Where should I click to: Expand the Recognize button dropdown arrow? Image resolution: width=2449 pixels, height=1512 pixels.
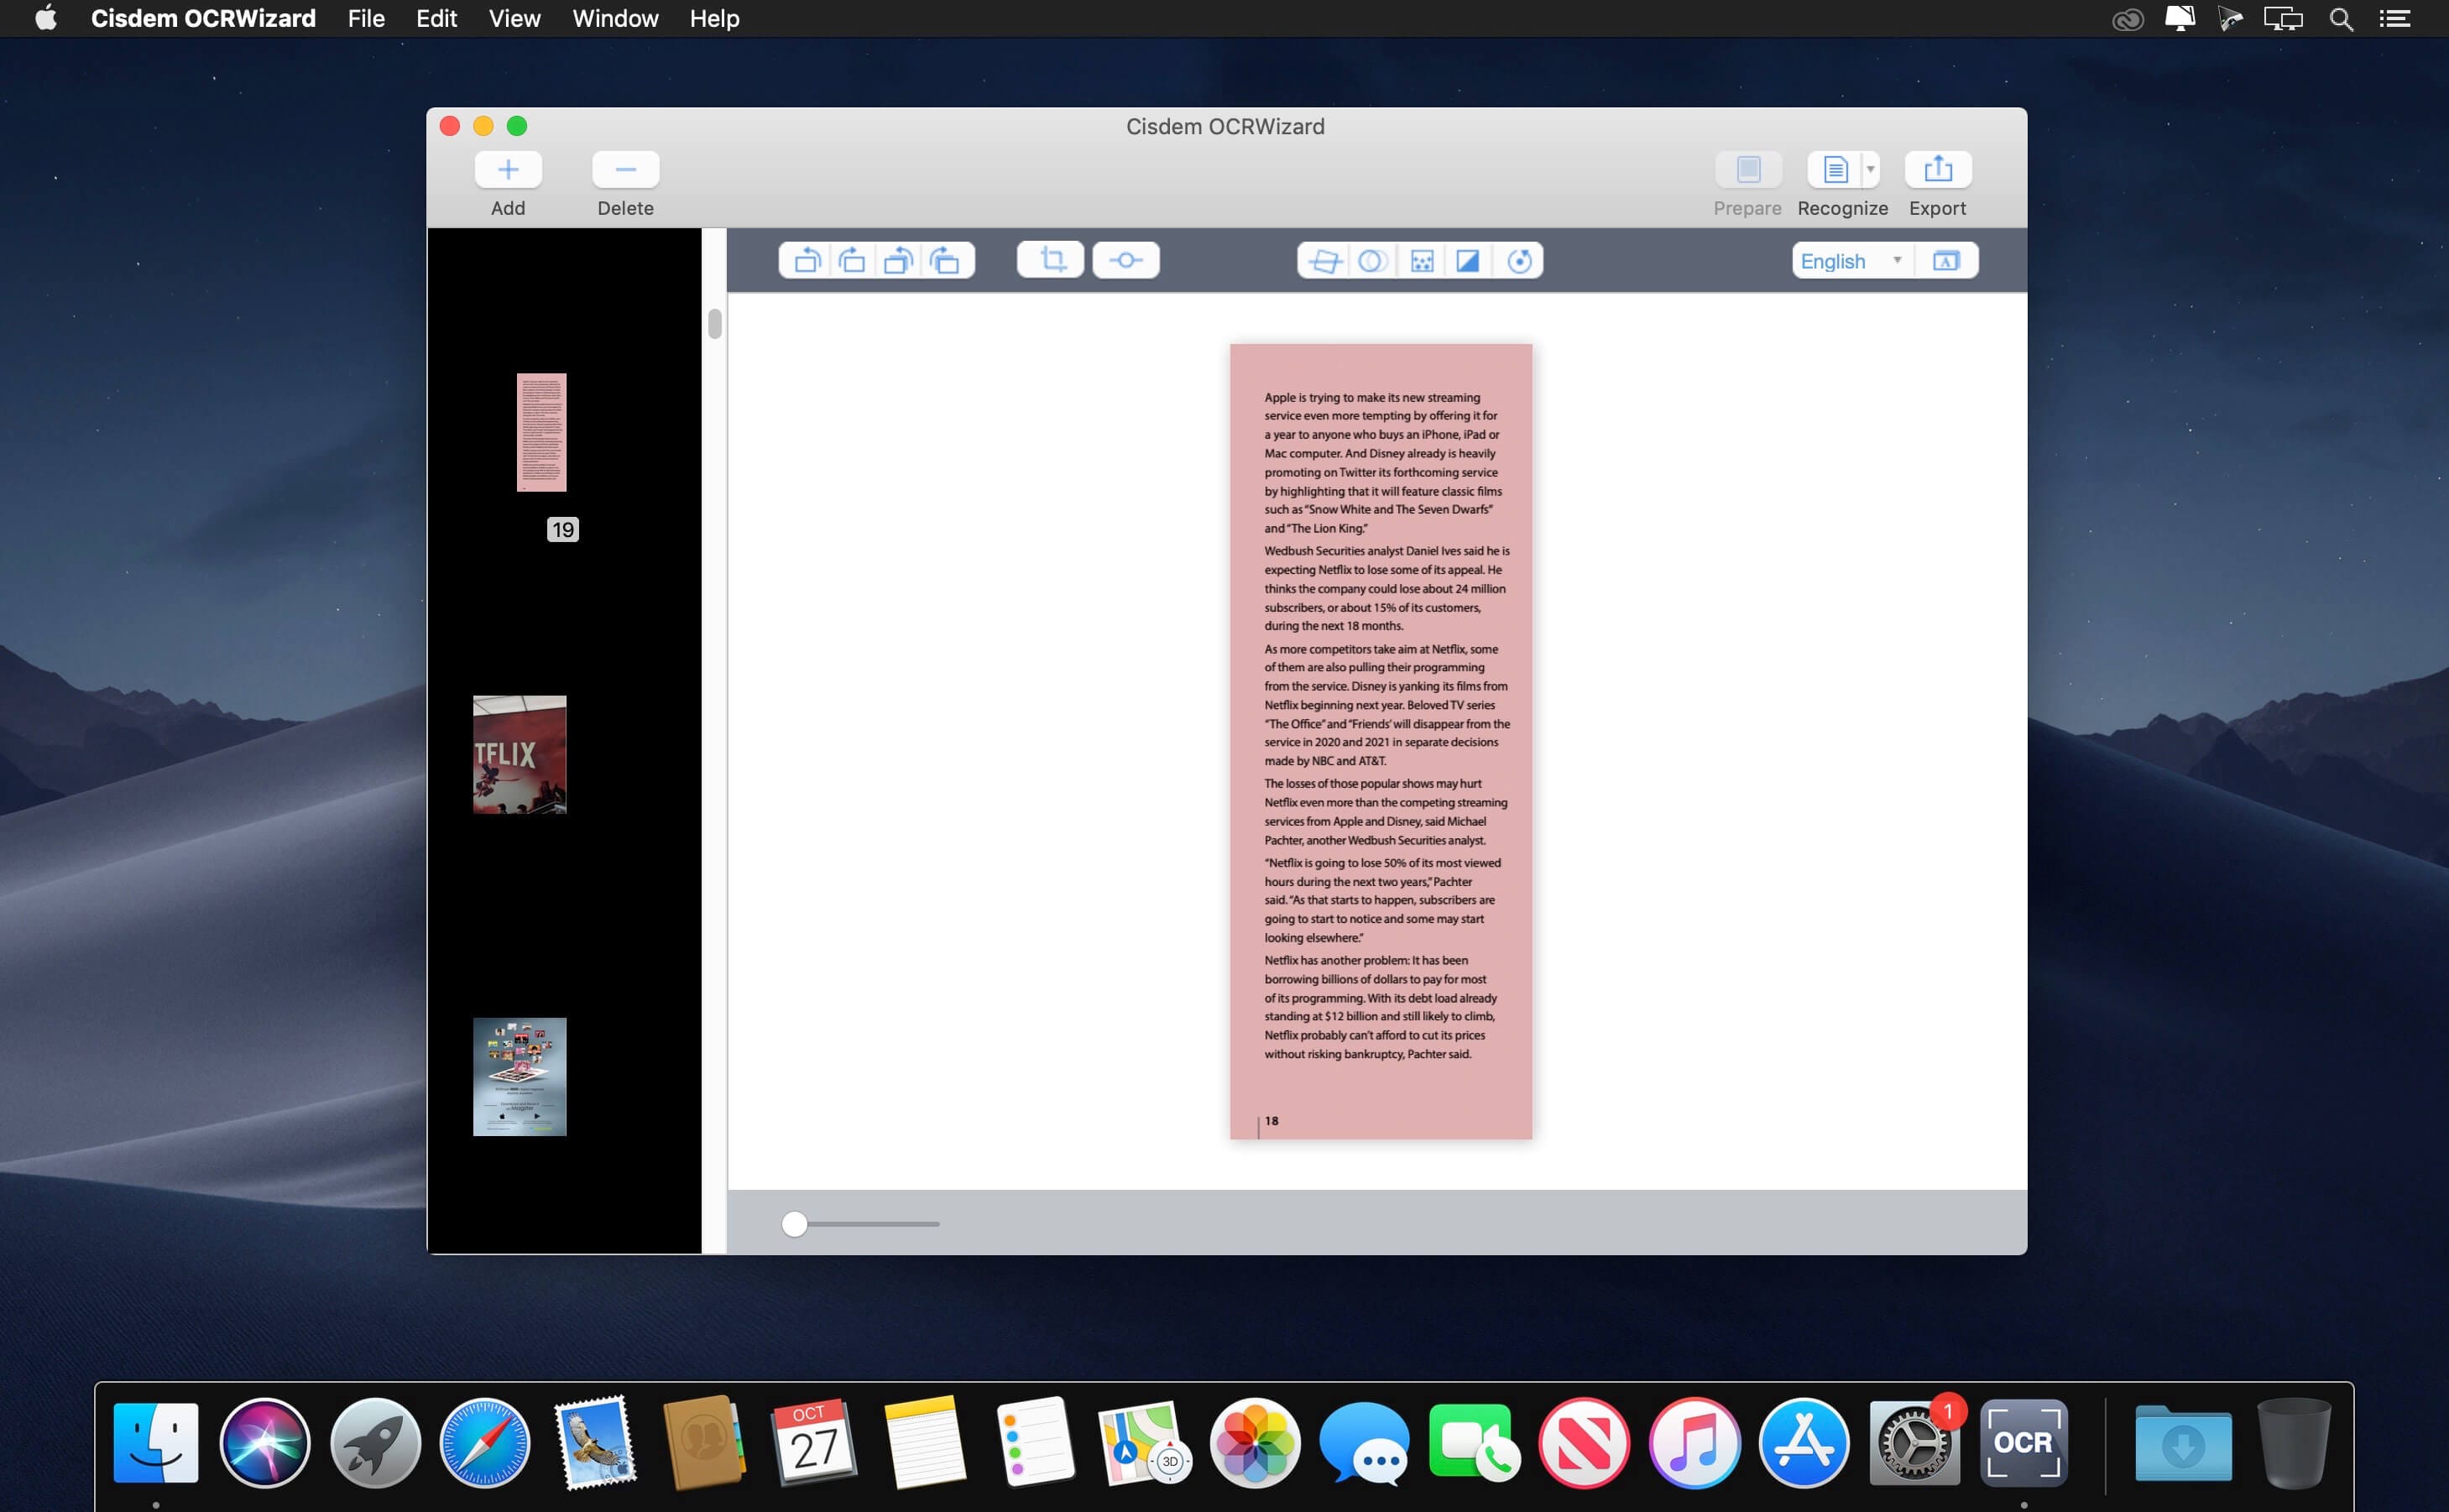click(x=1870, y=169)
